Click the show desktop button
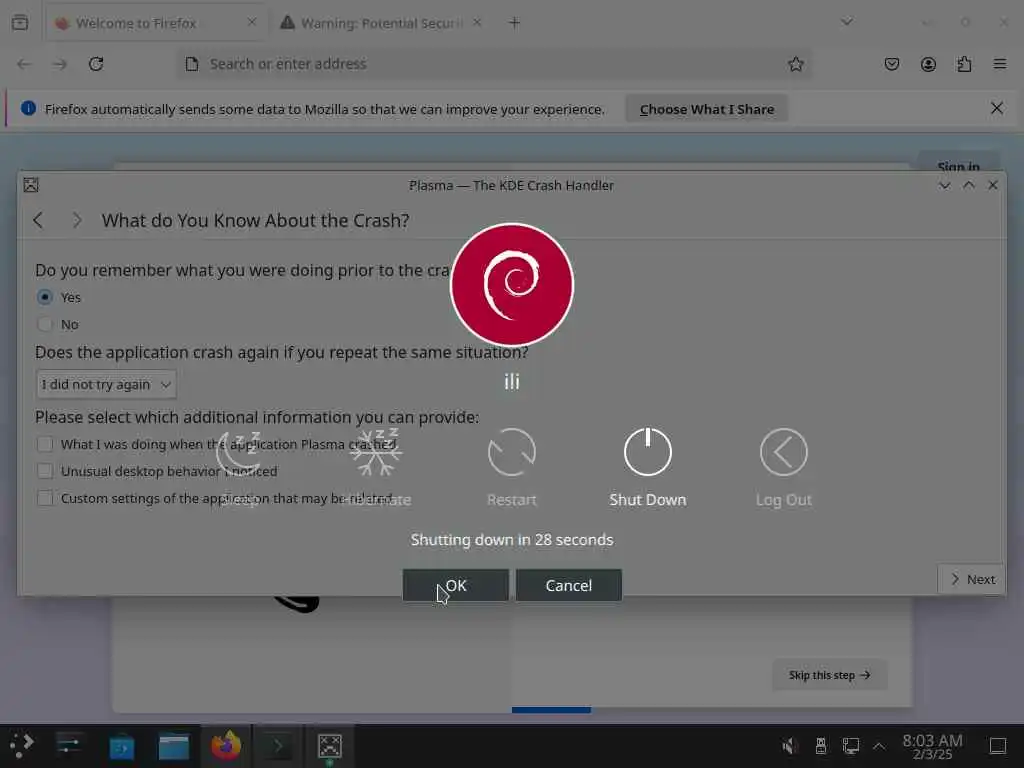Image resolution: width=1024 pixels, height=768 pixels. (998, 746)
